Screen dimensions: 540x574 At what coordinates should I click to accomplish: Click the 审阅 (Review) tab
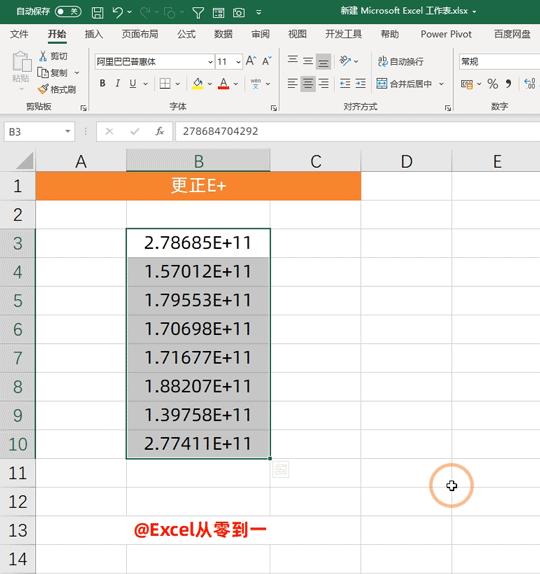[260, 34]
